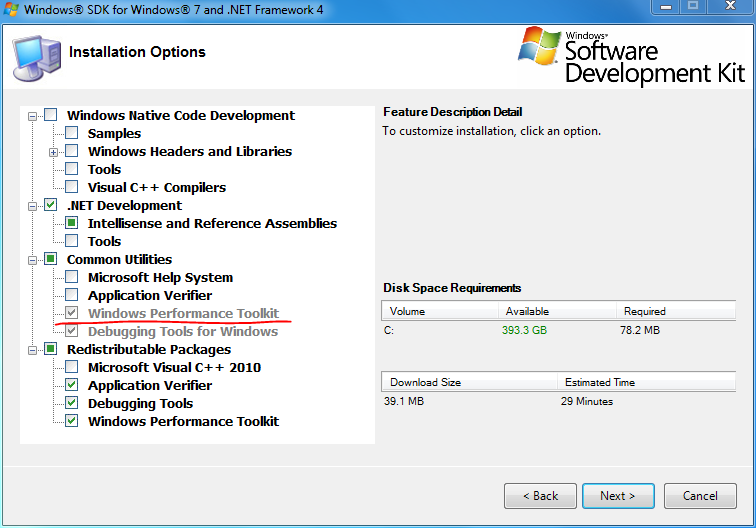Enable Application Verifier above Windows Performance Toolkit
Screen dimensions: 756x528
pos(71,295)
